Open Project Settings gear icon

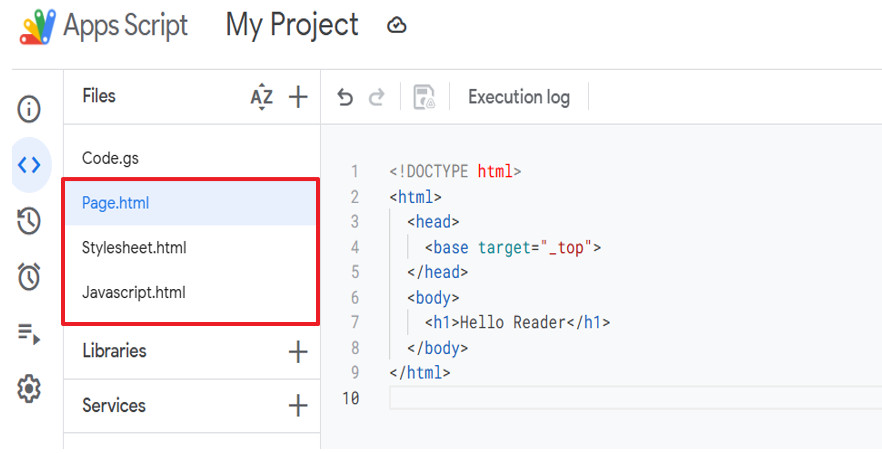[x=29, y=389]
